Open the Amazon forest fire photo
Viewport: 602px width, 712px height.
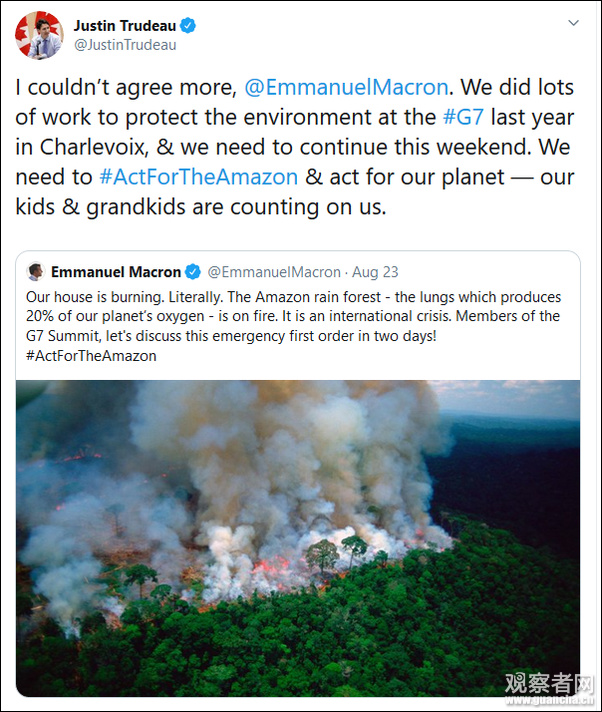[x=298, y=537]
